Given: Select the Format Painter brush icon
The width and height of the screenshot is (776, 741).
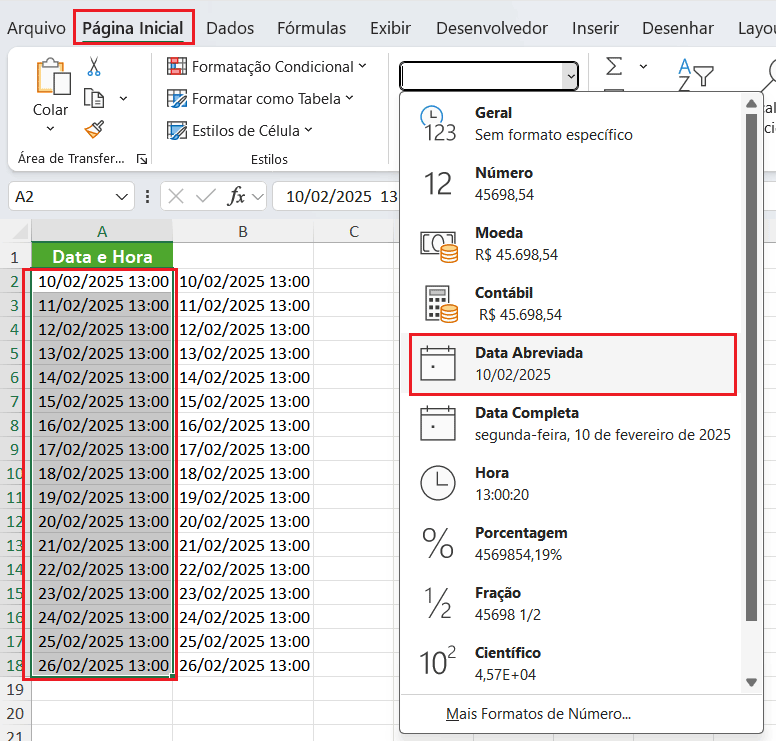Looking at the screenshot, I should pyautogui.click(x=94, y=130).
